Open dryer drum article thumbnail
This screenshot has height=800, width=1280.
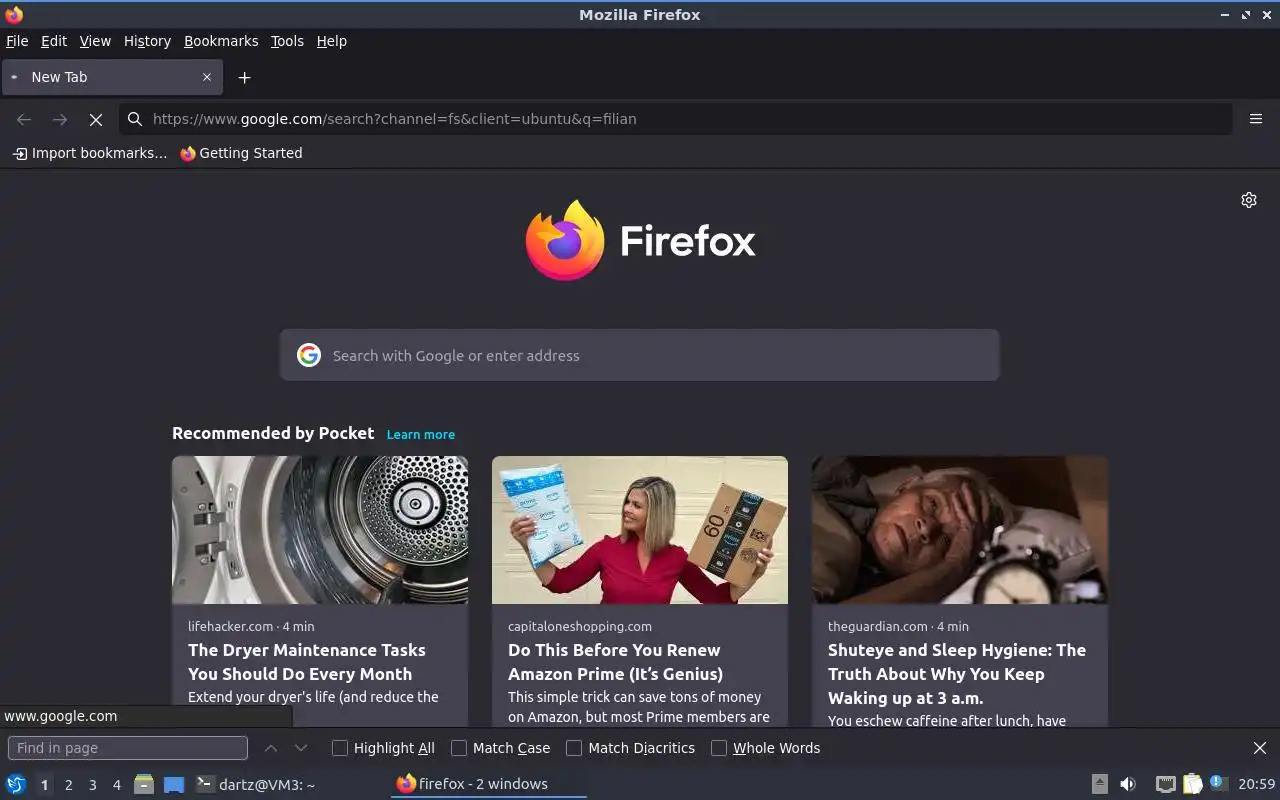[320, 530]
